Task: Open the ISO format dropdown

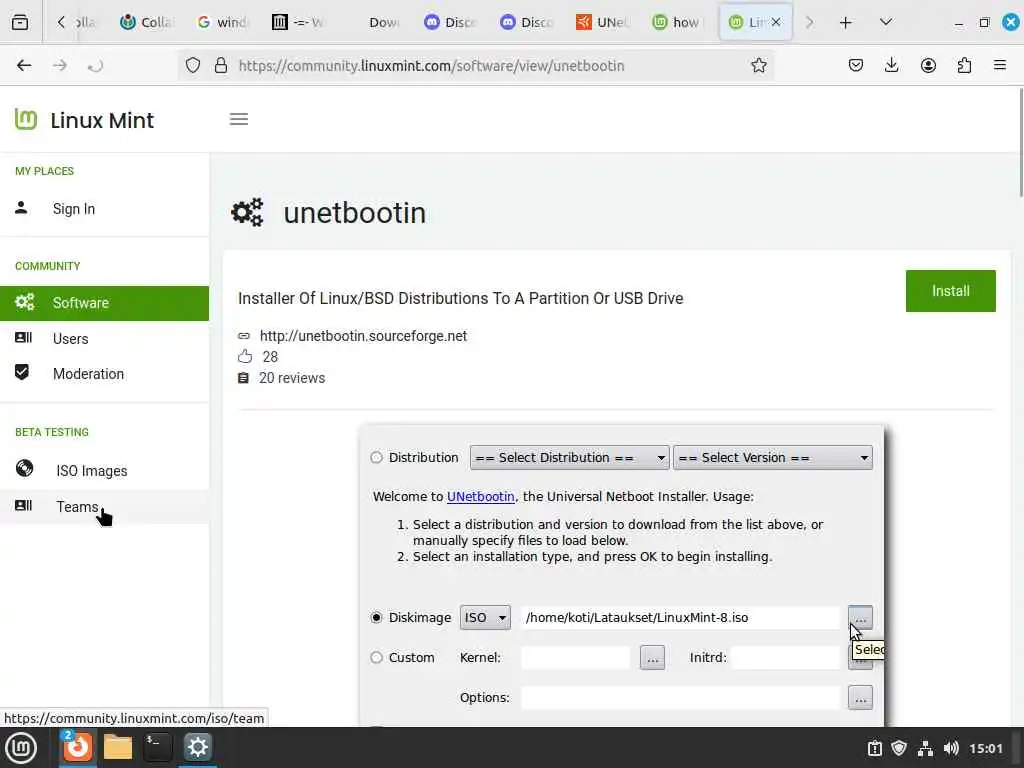Action: tap(485, 617)
